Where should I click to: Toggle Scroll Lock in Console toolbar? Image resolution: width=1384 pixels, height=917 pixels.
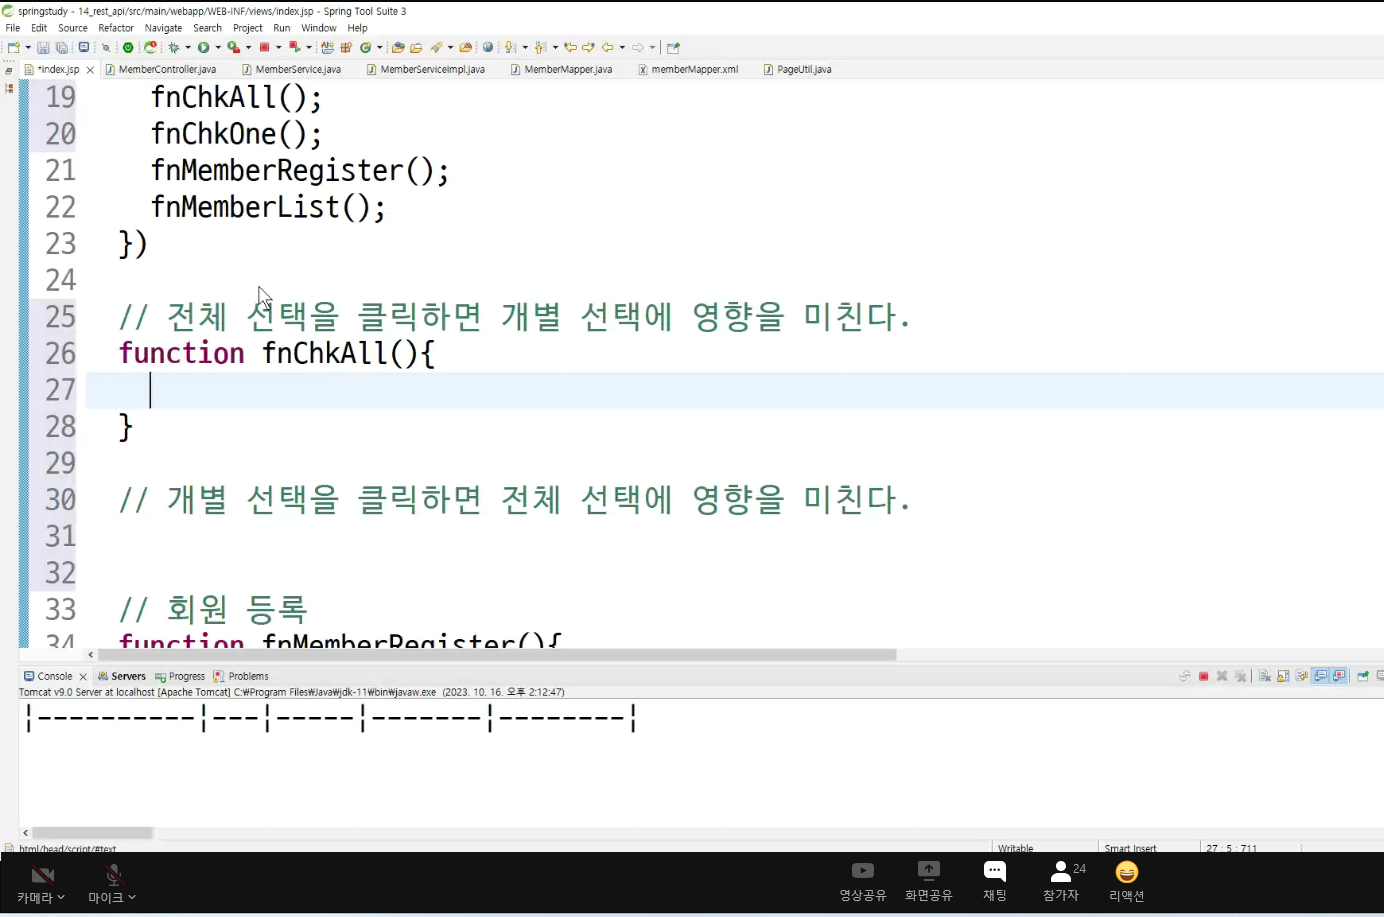pos(1283,676)
